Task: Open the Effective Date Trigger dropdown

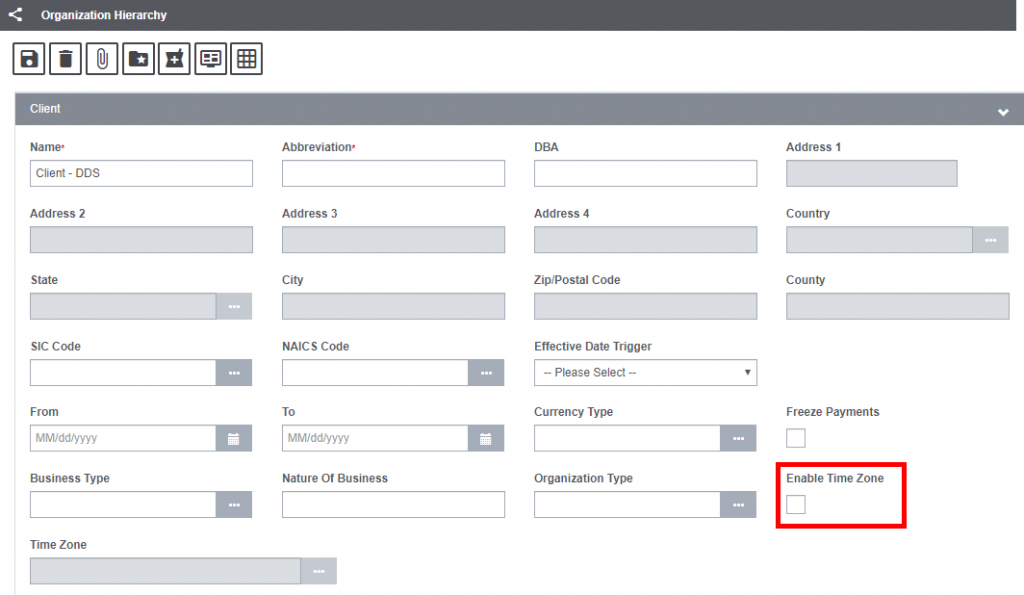Action: click(x=645, y=372)
